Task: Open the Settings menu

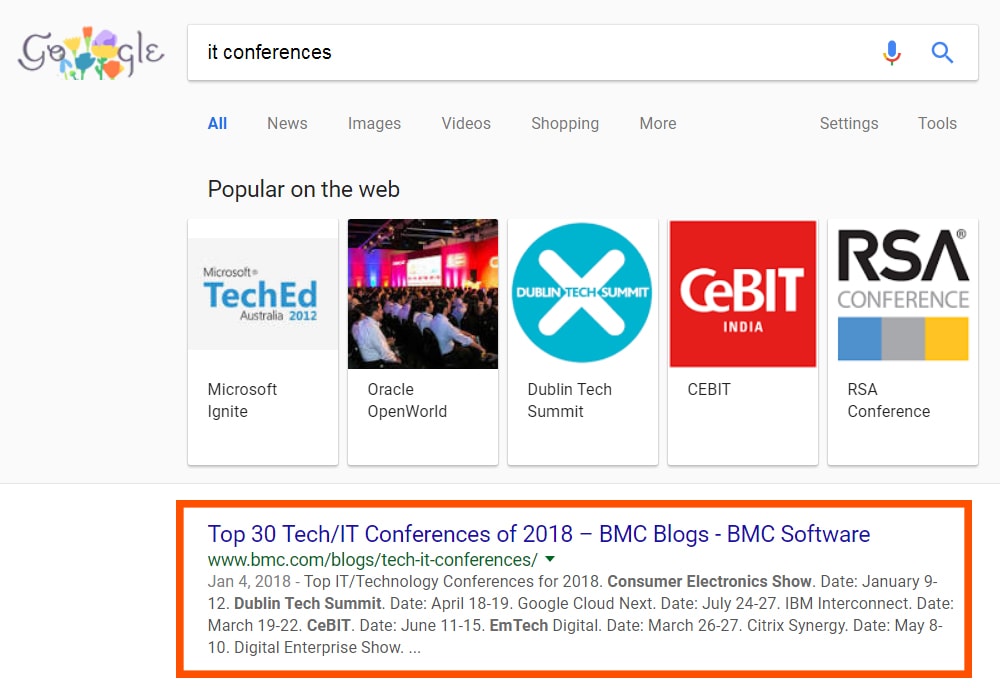Action: [849, 124]
